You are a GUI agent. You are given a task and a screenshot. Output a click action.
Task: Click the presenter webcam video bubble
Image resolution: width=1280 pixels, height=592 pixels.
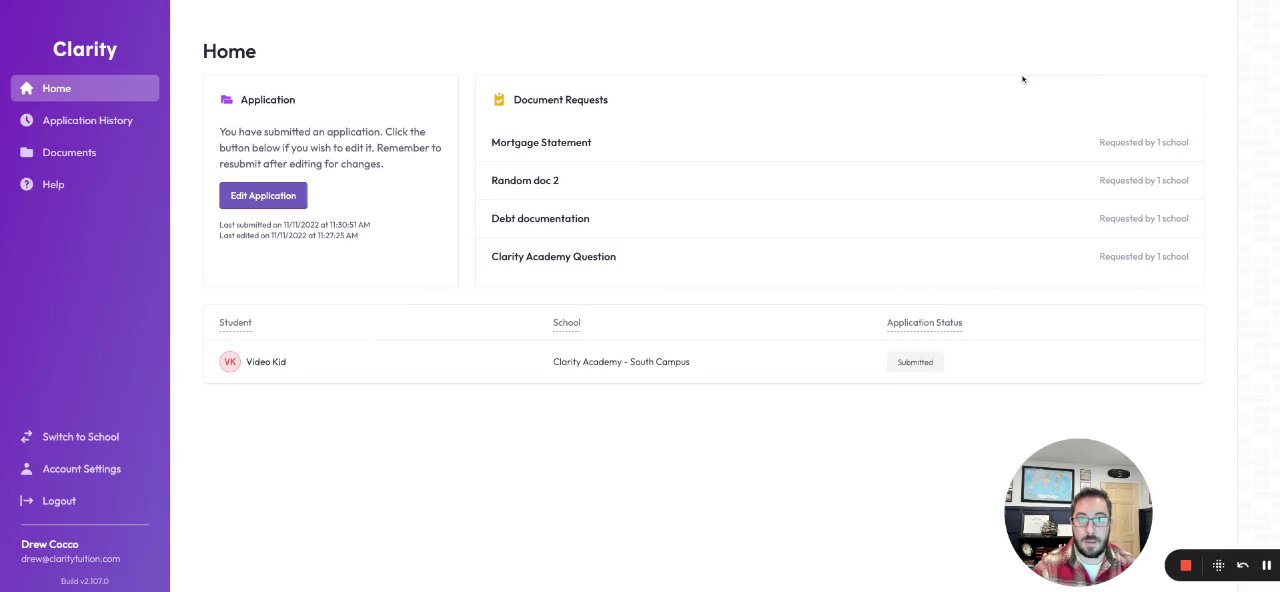click(x=1078, y=512)
